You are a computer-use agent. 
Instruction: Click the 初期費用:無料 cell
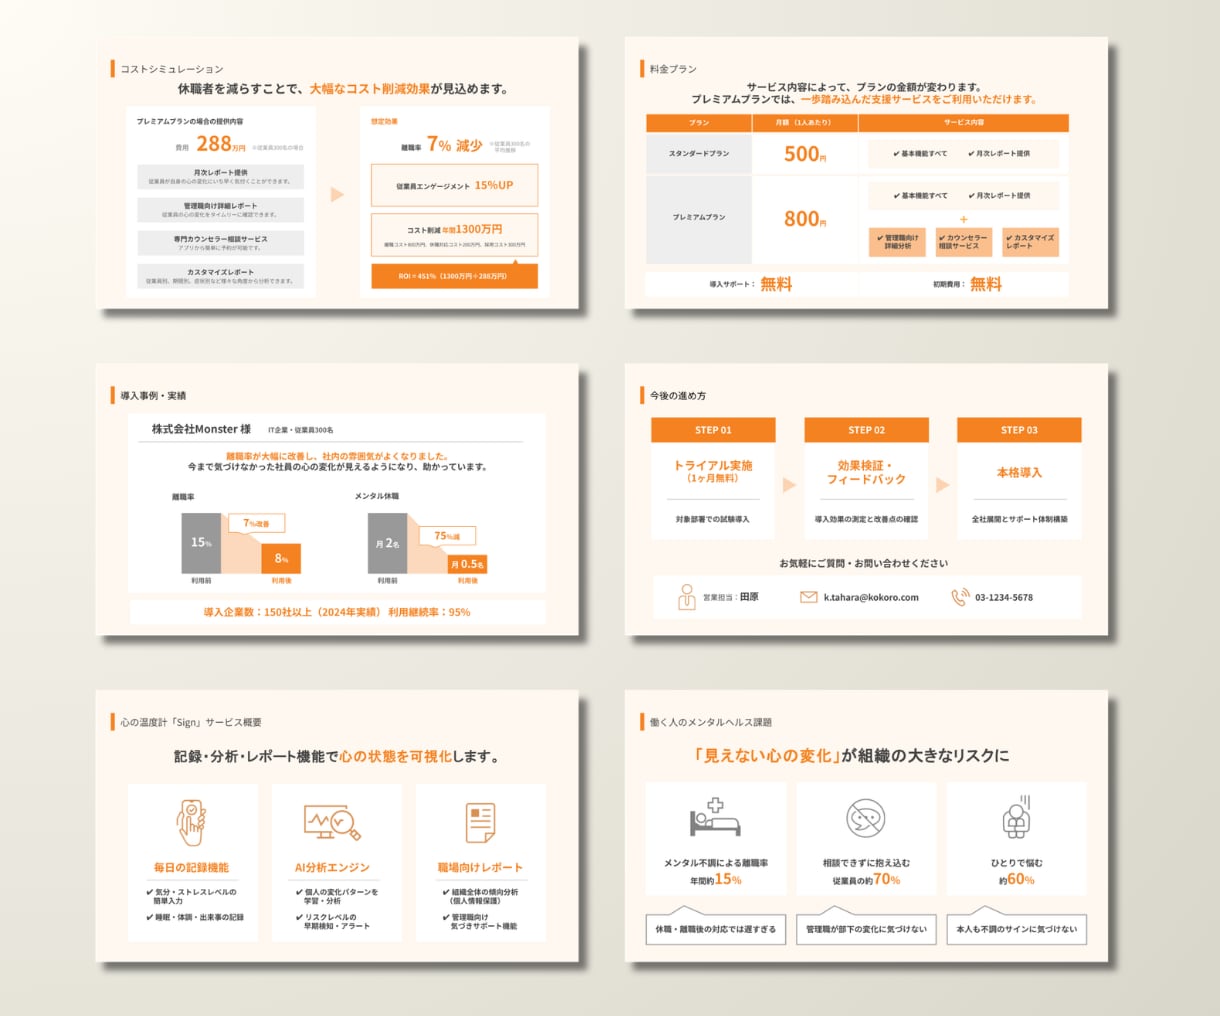coord(964,284)
